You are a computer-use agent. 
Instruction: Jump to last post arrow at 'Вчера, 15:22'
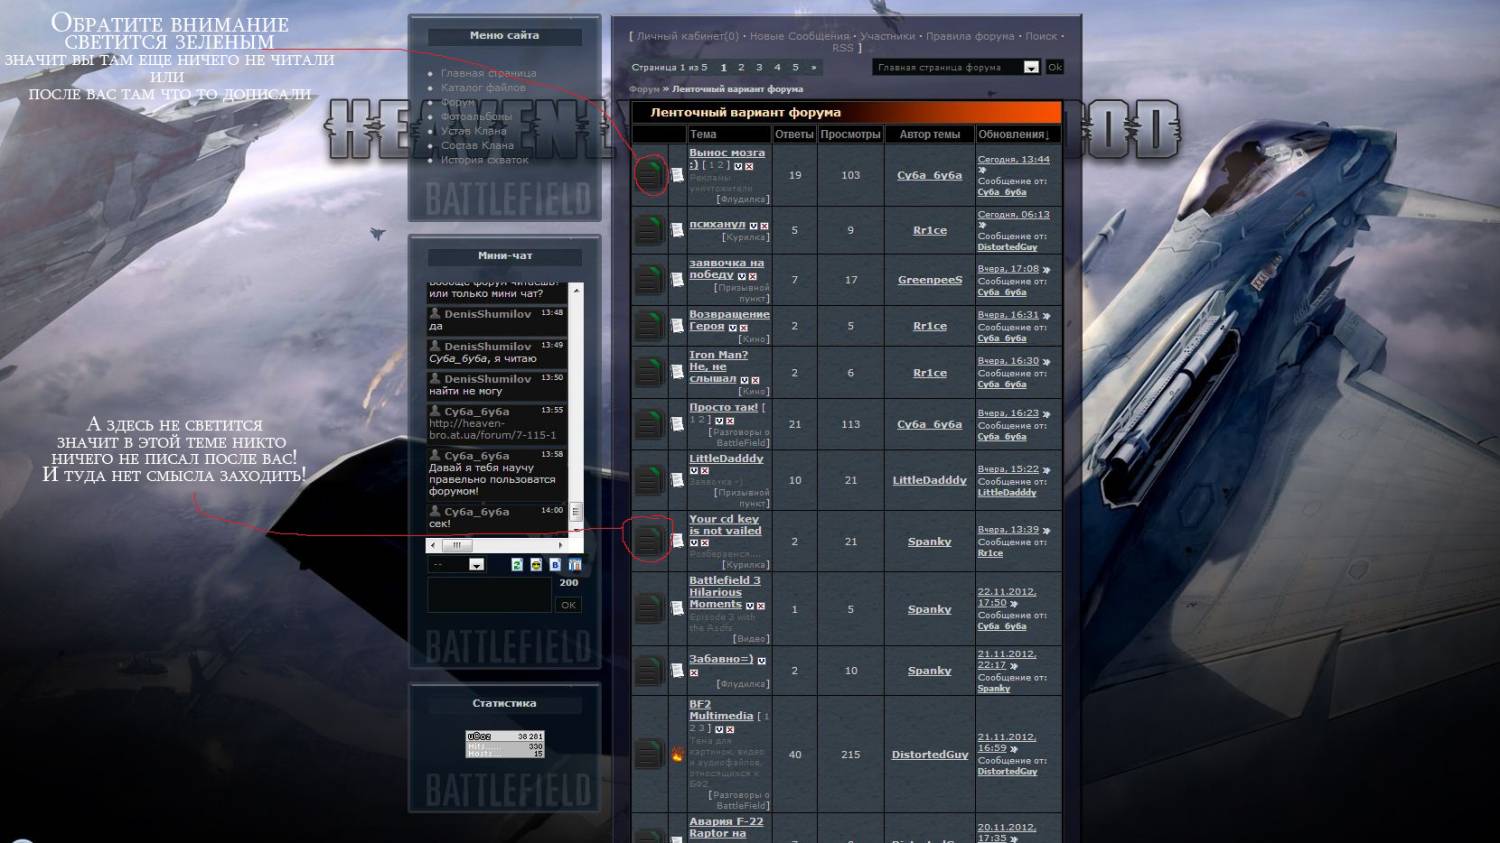coord(1046,469)
